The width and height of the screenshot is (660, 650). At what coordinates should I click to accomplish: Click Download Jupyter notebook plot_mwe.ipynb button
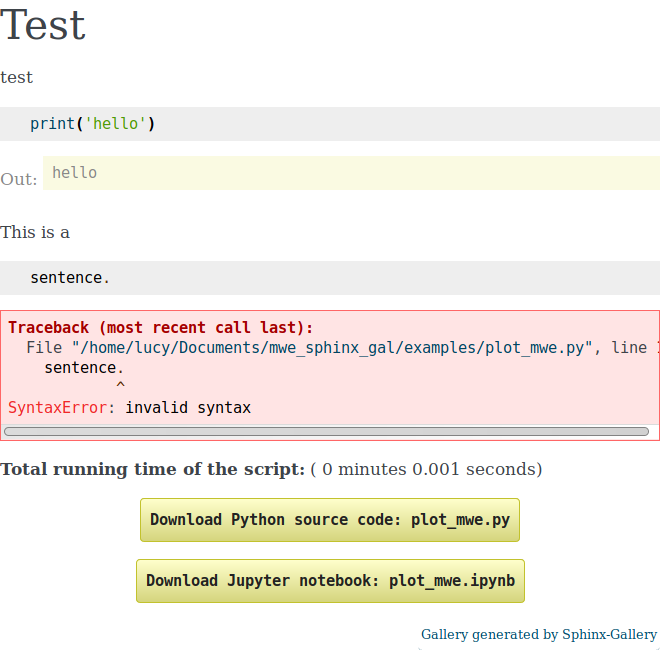pos(330,580)
